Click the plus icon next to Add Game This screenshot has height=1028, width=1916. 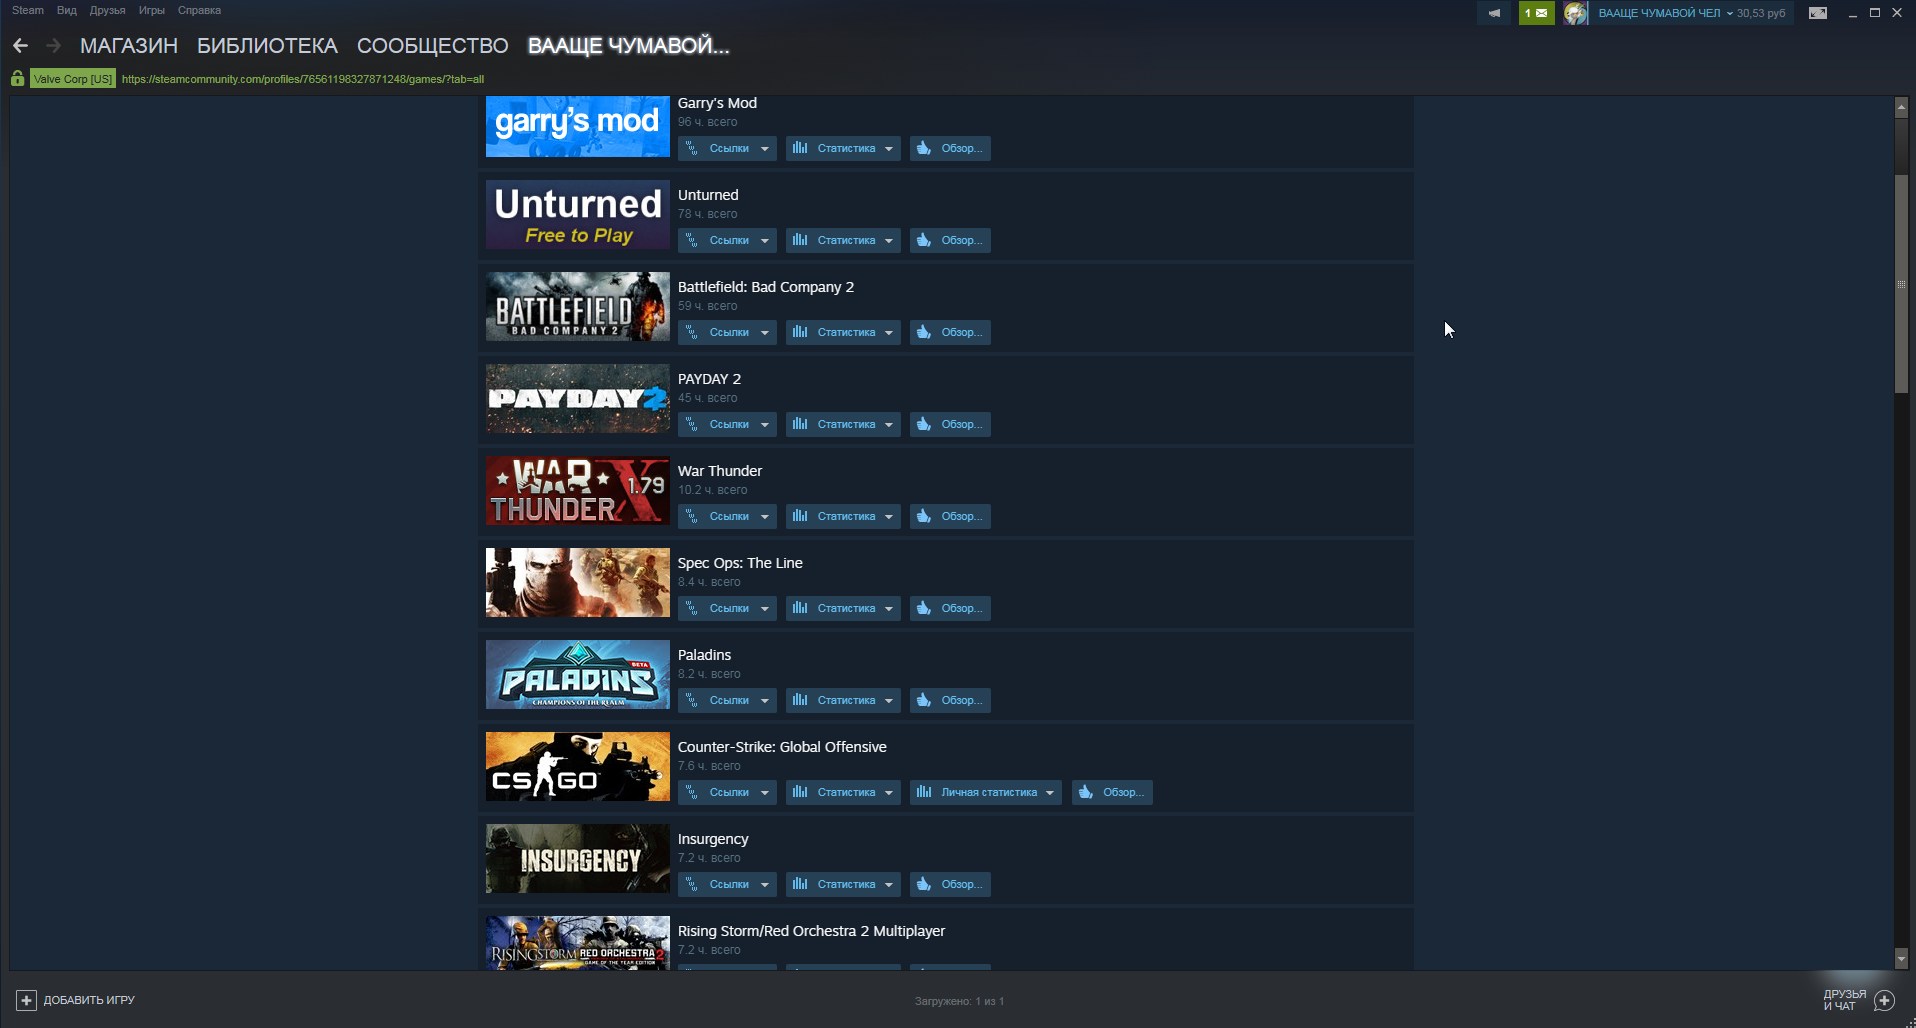(x=26, y=1000)
